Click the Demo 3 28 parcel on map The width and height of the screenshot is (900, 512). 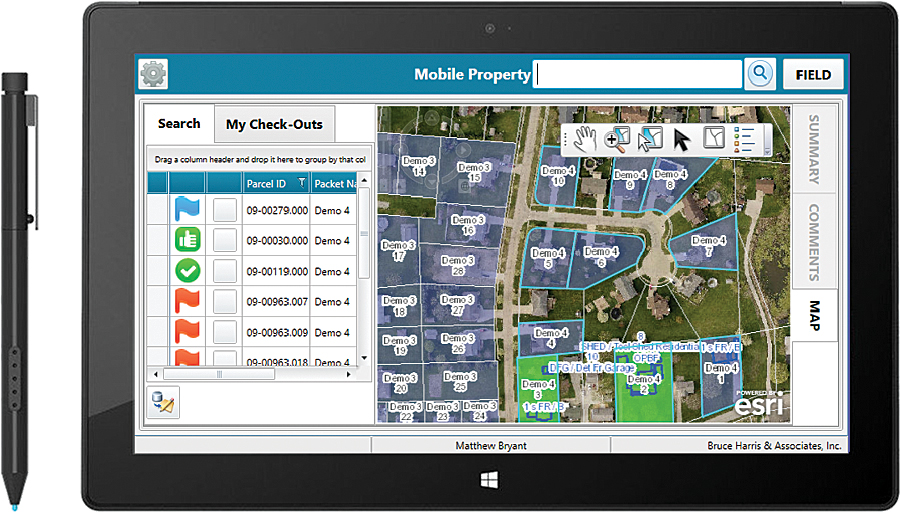[457, 266]
